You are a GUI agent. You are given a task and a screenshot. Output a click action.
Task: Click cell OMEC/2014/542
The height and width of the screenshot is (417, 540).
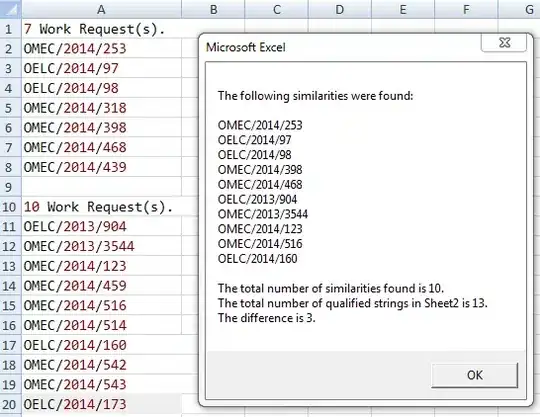[x=101, y=365]
